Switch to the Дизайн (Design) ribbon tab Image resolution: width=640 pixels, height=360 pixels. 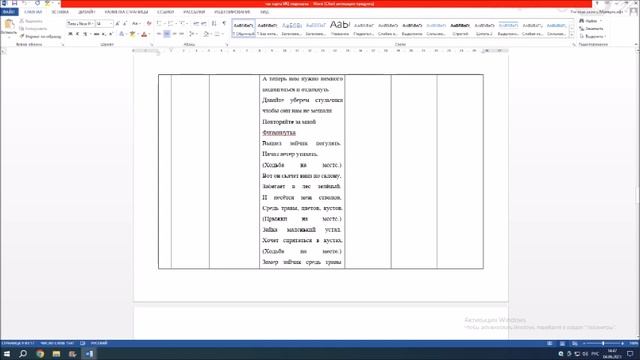[x=87, y=12]
